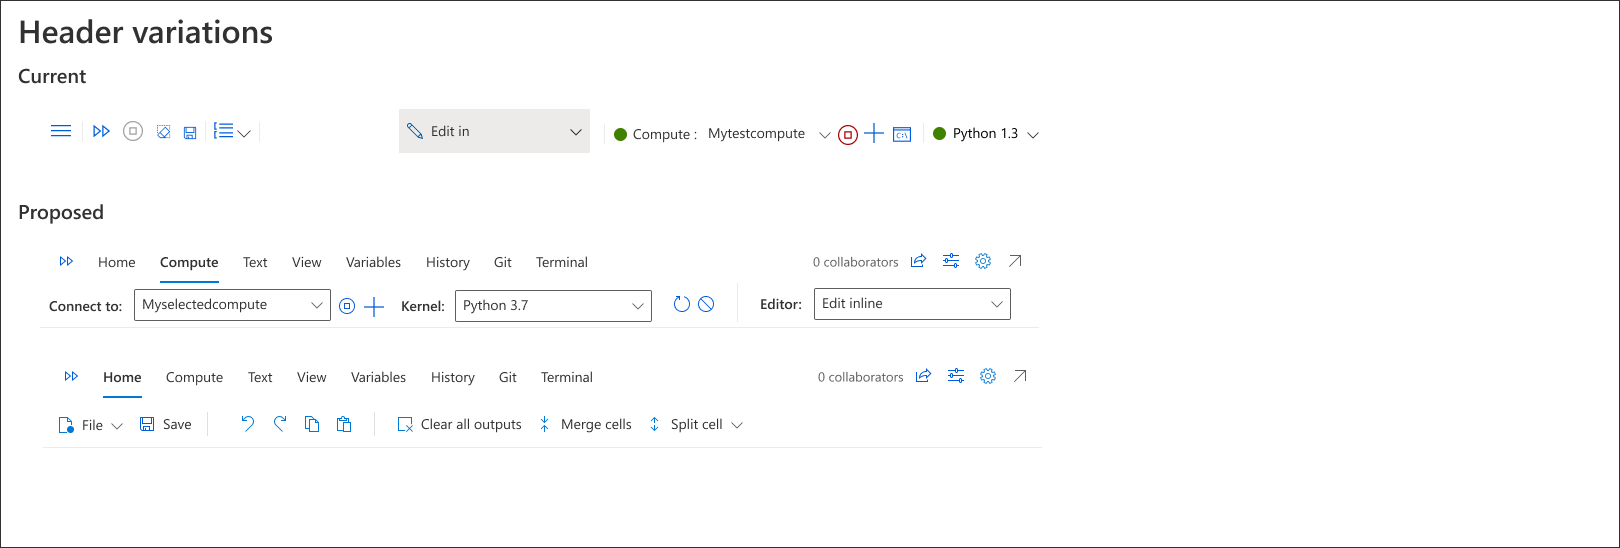Click the undo arrow in Home ribbon
The height and width of the screenshot is (548, 1620).
pos(248,424)
